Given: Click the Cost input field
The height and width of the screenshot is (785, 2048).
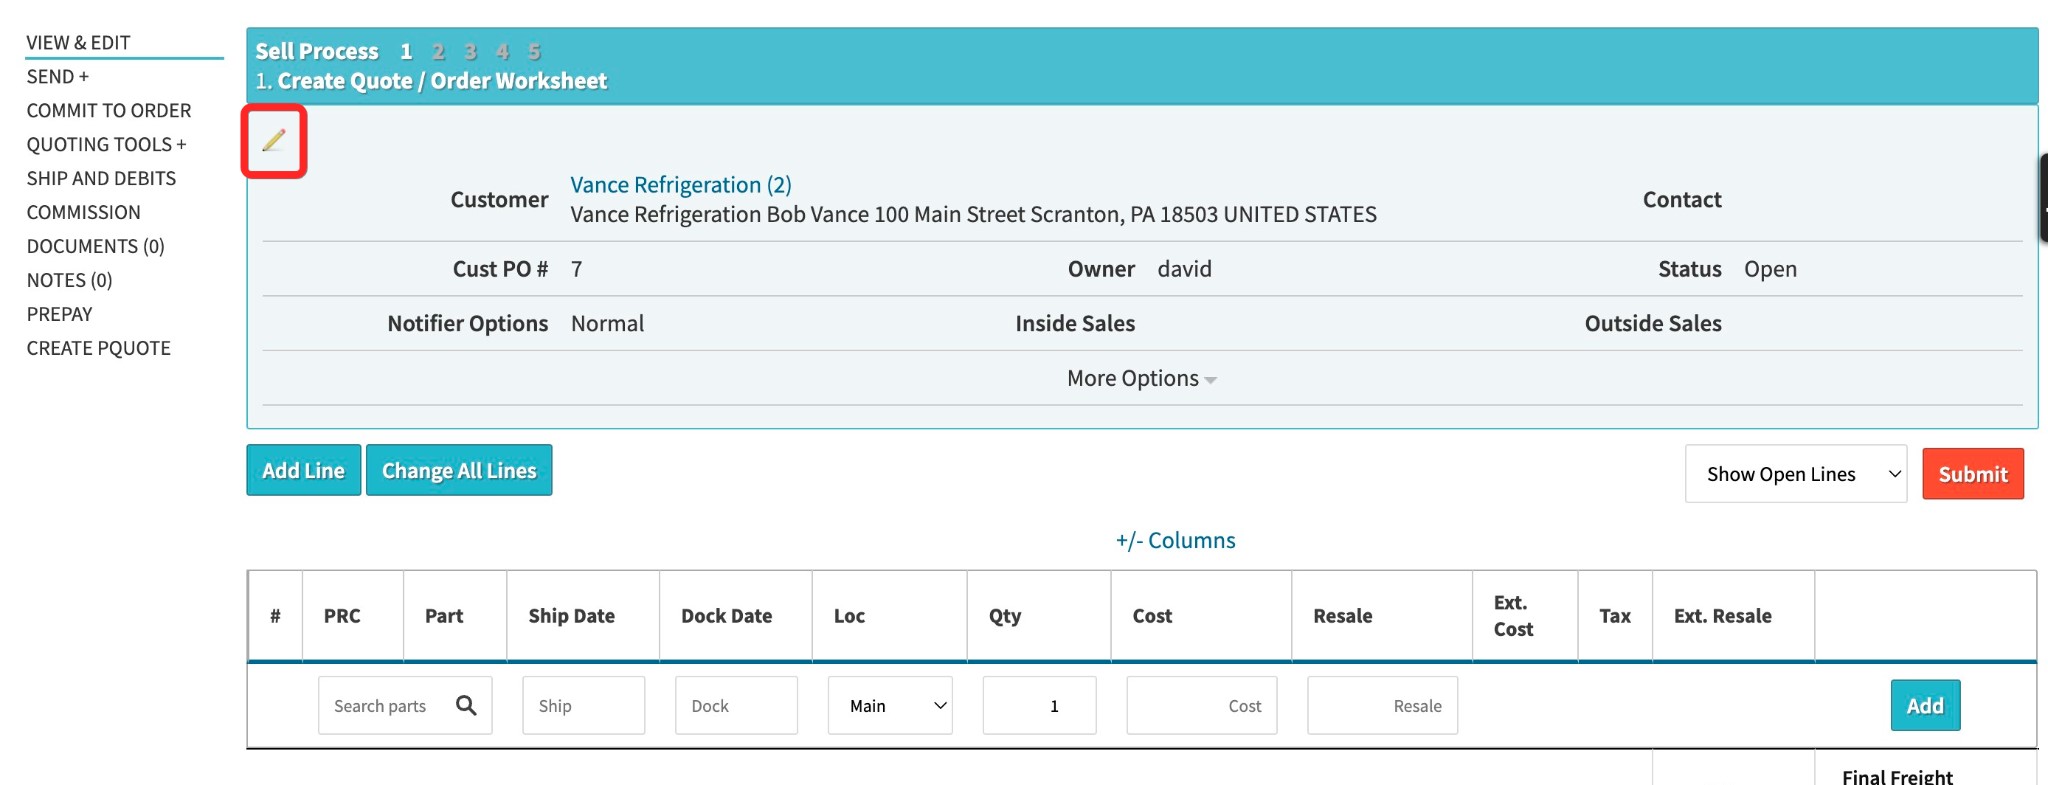Looking at the screenshot, I should (x=1202, y=706).
